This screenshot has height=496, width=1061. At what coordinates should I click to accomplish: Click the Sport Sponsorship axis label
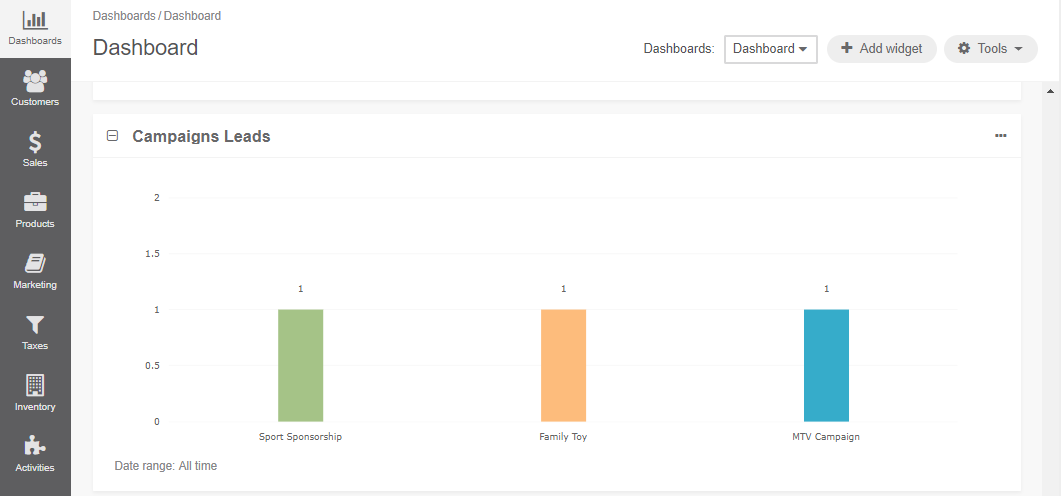click(x=300, y=437)
